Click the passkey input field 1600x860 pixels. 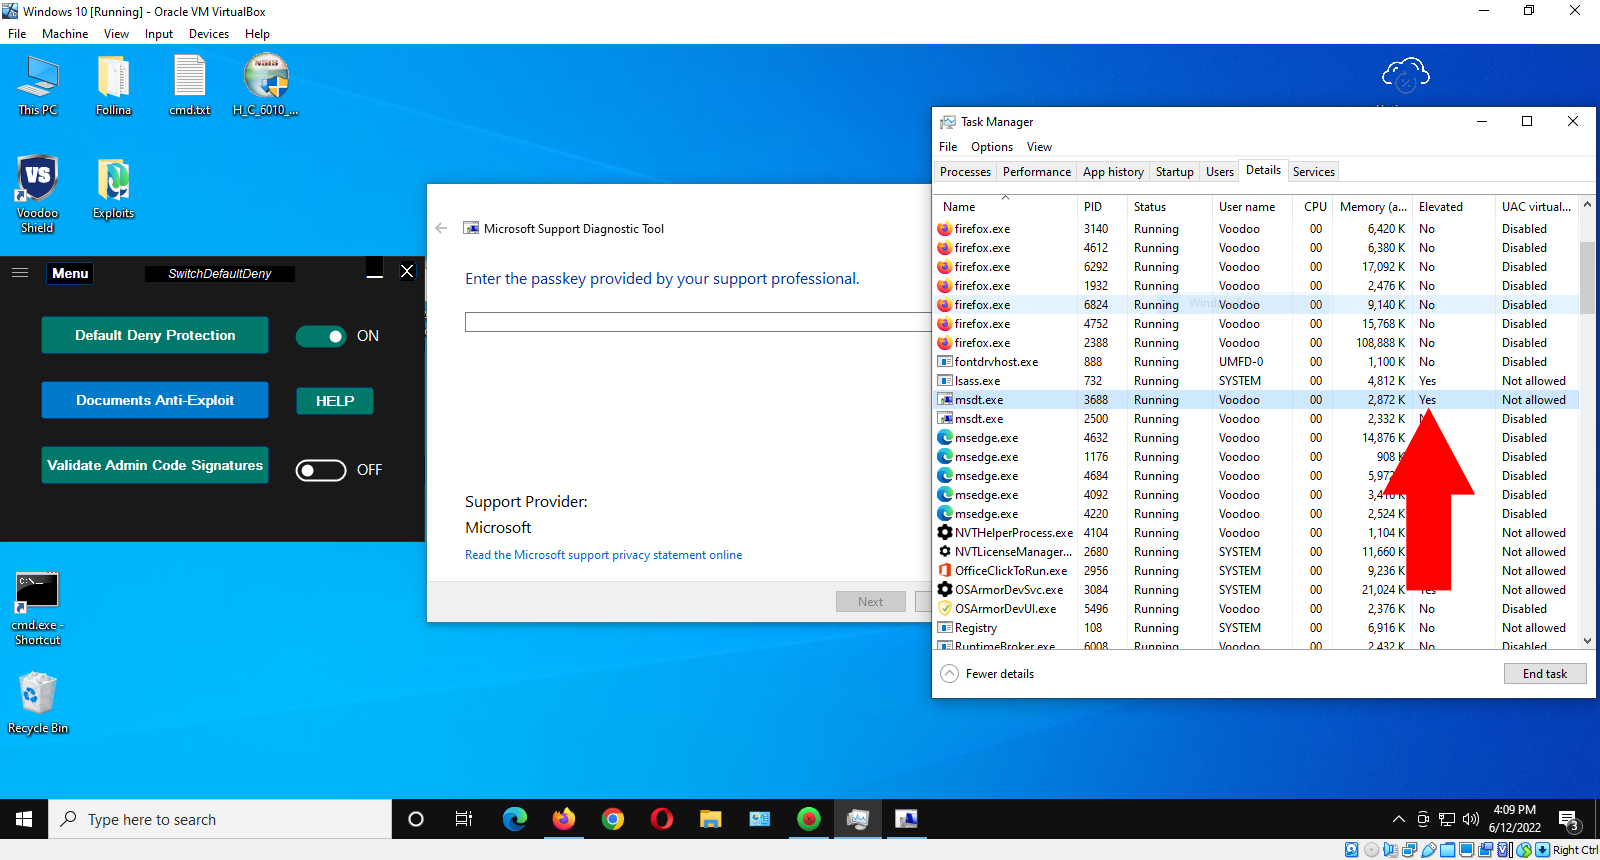(x=697, y=322)
